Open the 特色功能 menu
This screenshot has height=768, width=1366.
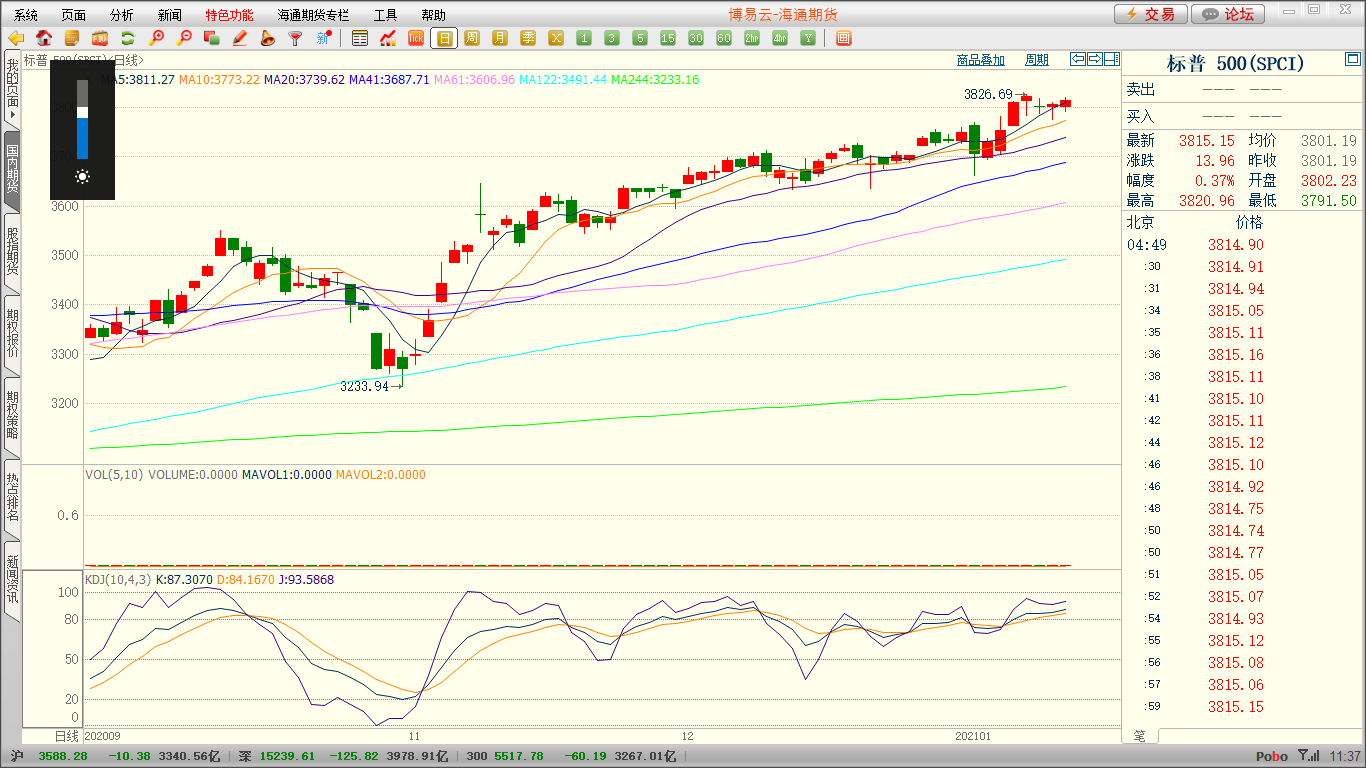[229, 15]
